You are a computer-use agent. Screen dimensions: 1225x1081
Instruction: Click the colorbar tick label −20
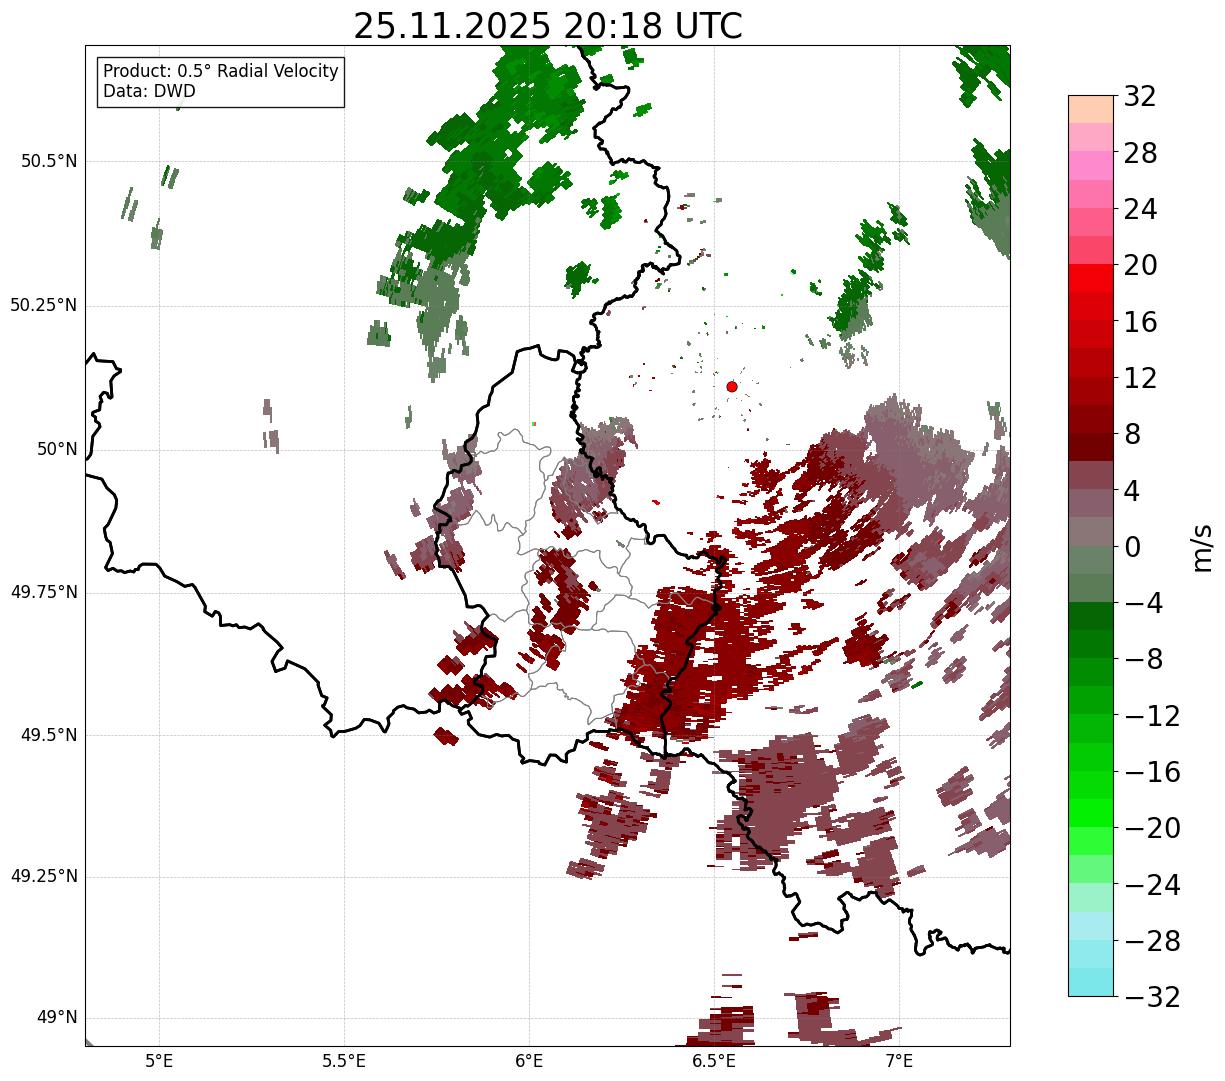tap(1152, 829)
